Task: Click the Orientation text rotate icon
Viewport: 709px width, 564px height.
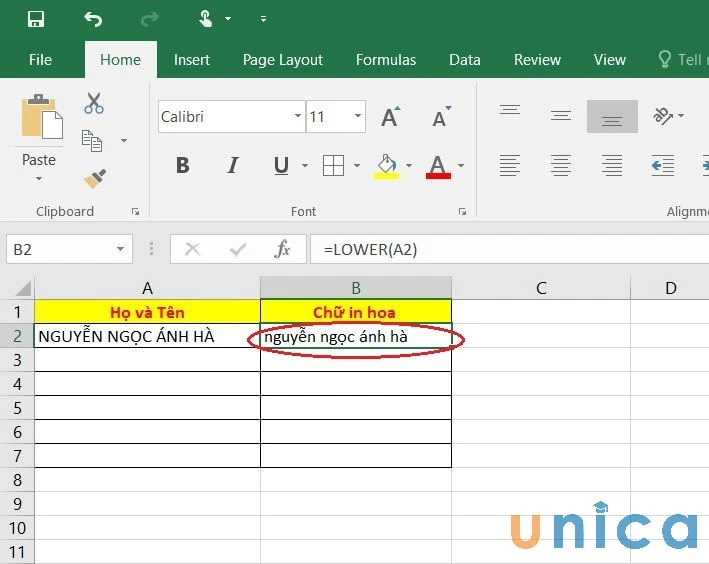Action: click(x=662, y=116)
